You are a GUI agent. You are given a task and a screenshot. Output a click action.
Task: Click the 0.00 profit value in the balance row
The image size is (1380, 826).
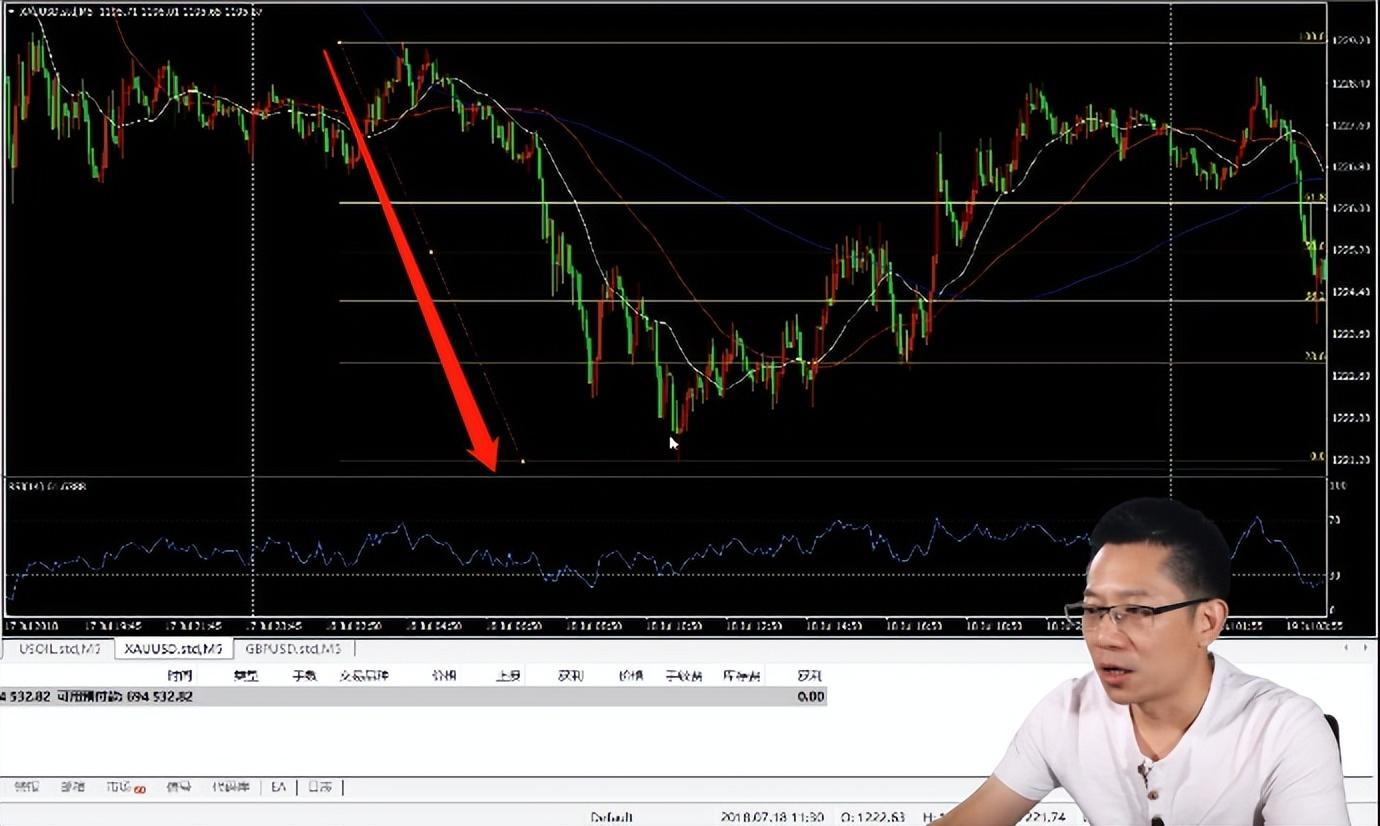pyautogui.click(x=811, y=696)
